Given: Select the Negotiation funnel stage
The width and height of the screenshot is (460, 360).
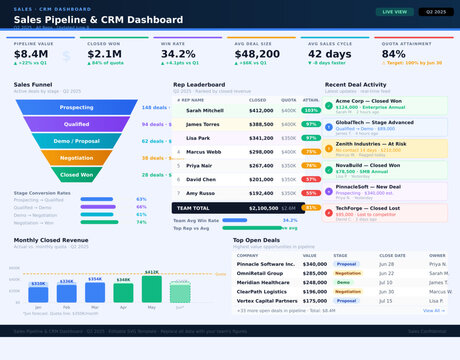Looking at the screenshot, I should 77,158.
